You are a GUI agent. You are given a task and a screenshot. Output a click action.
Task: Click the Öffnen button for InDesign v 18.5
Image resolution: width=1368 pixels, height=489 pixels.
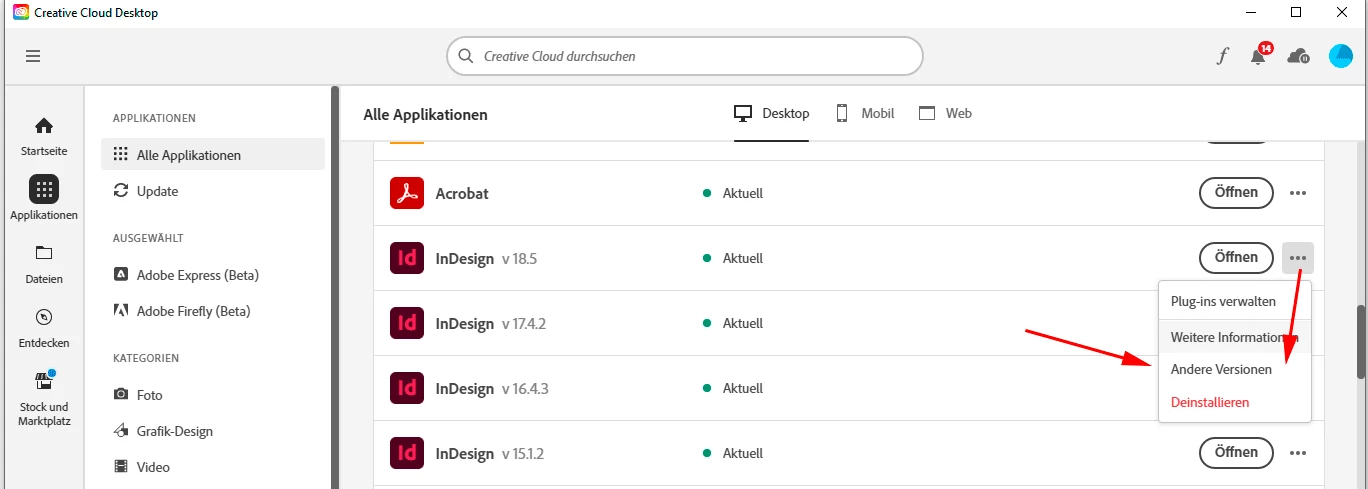click(x=1236, y=258)
